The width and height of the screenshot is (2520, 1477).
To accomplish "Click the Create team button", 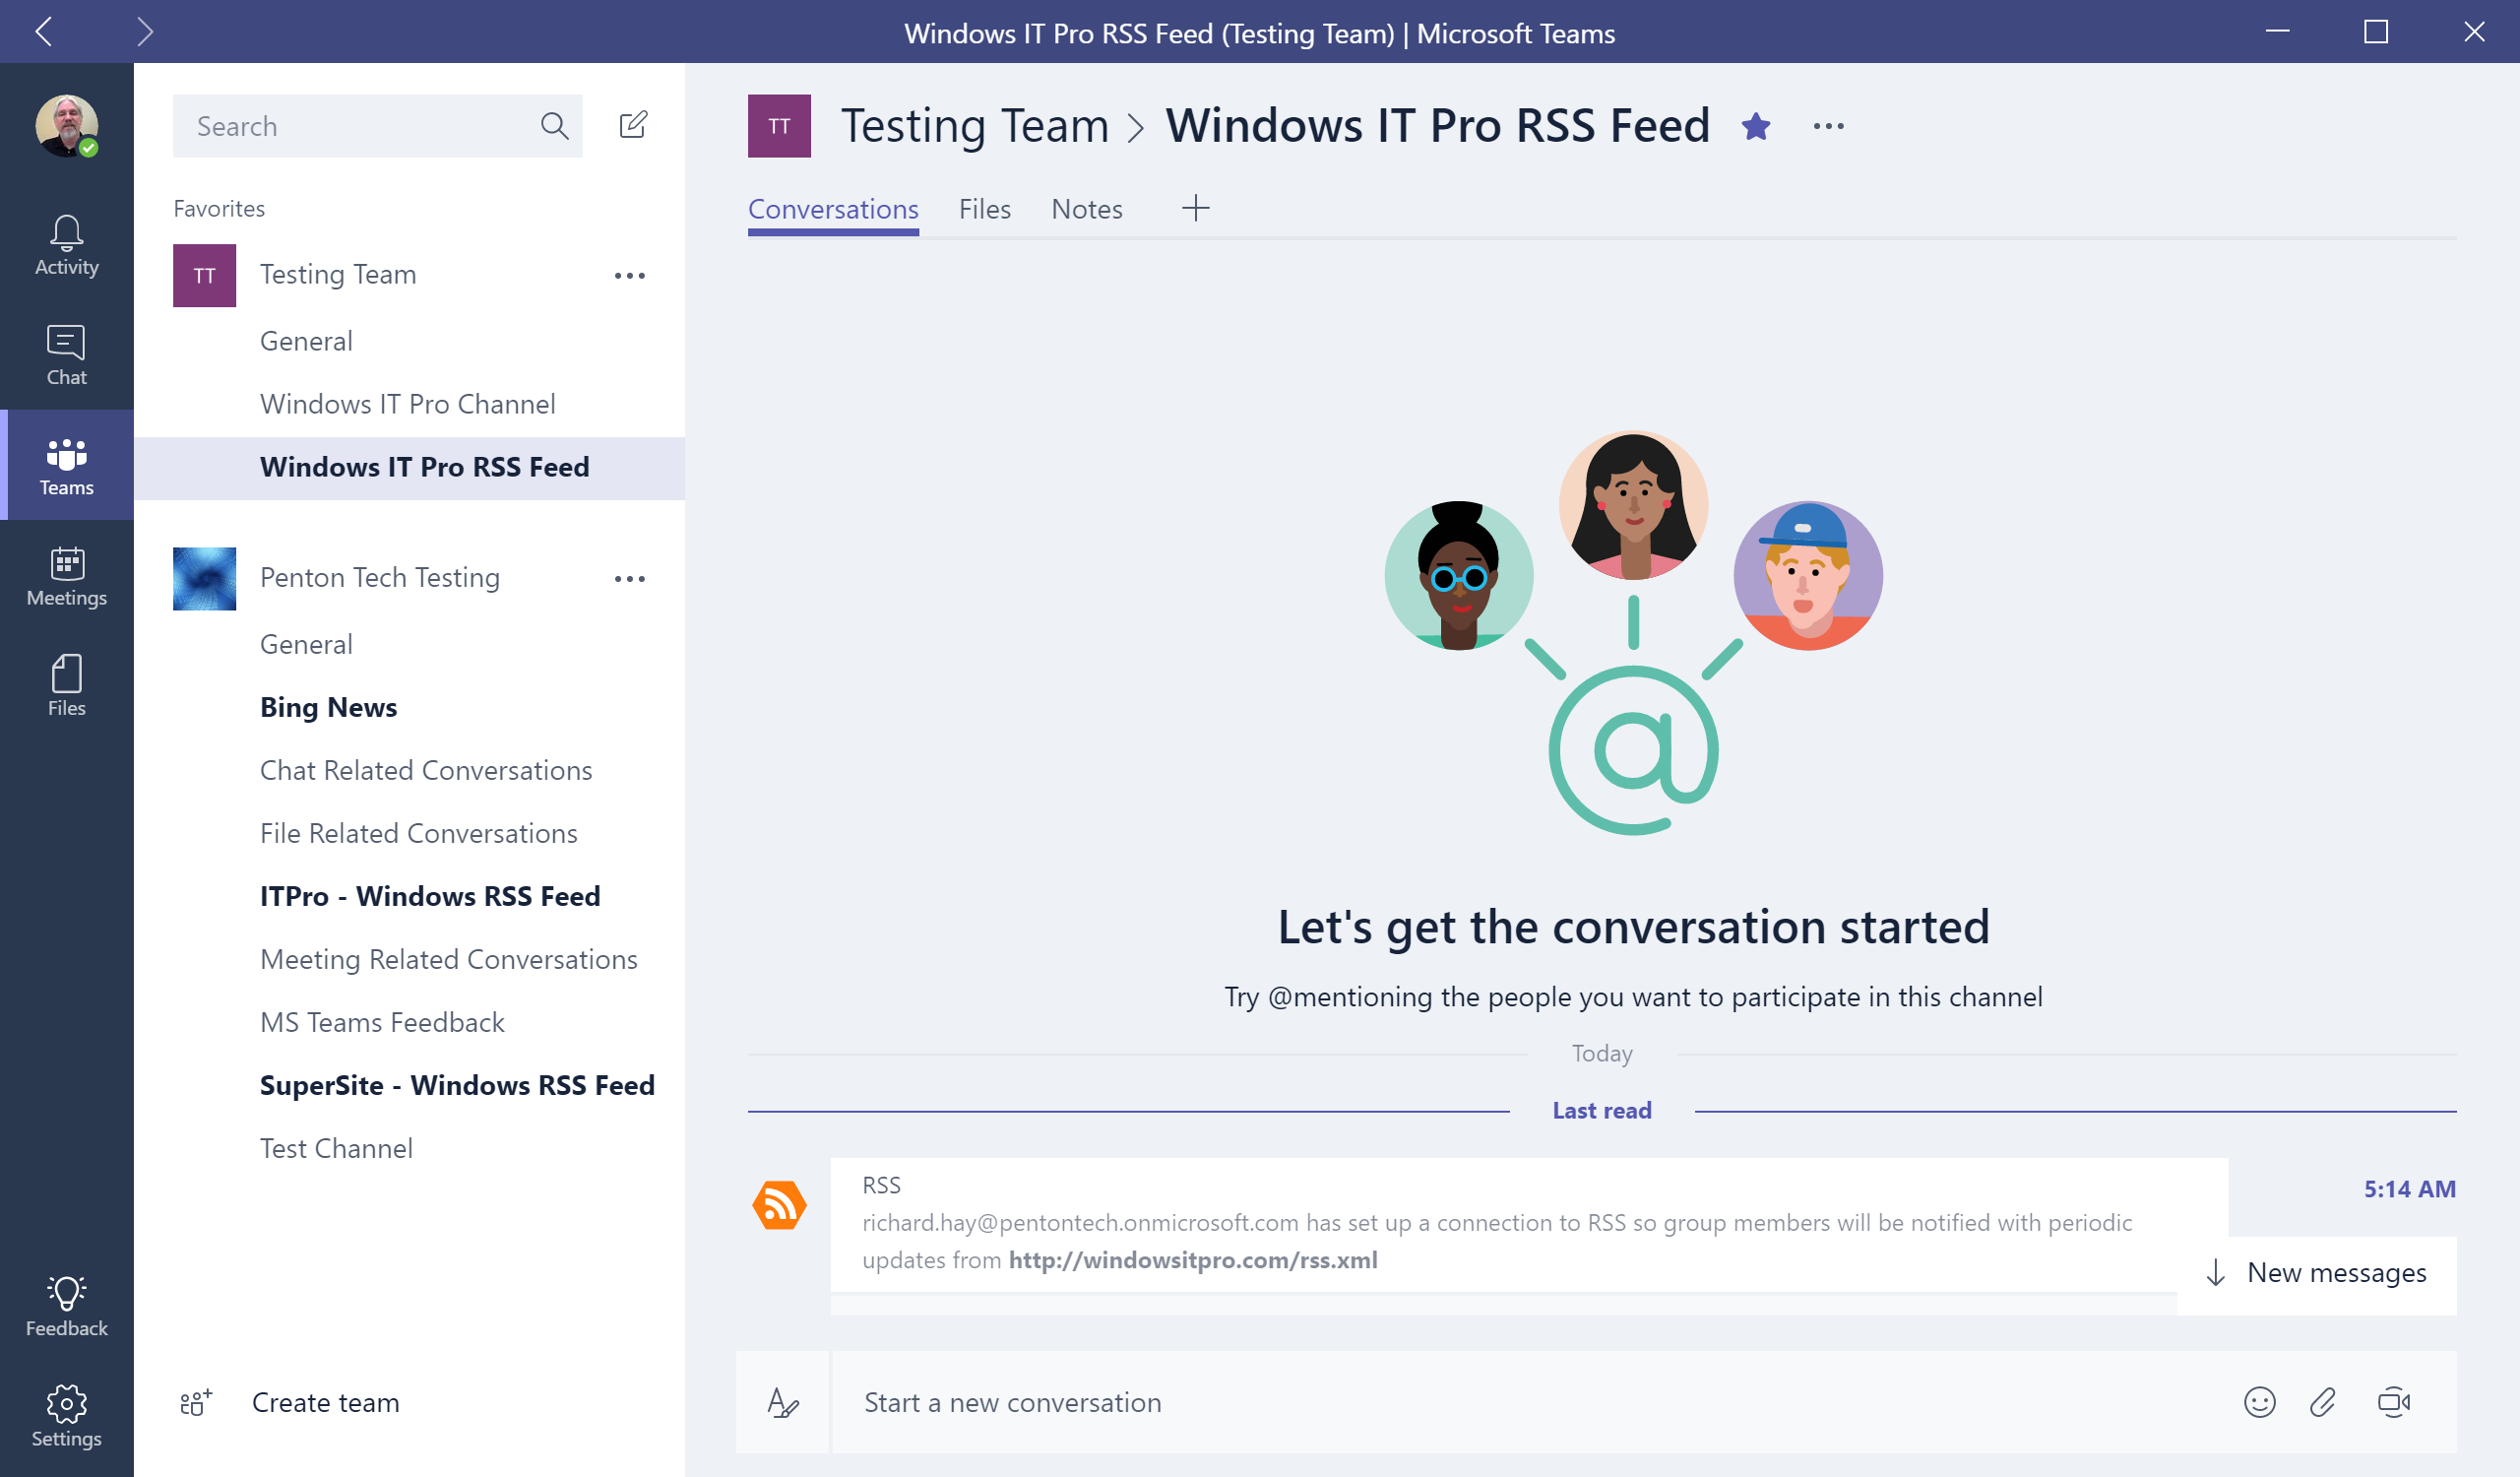I will pyautogui.click(x=324, y=1402).
